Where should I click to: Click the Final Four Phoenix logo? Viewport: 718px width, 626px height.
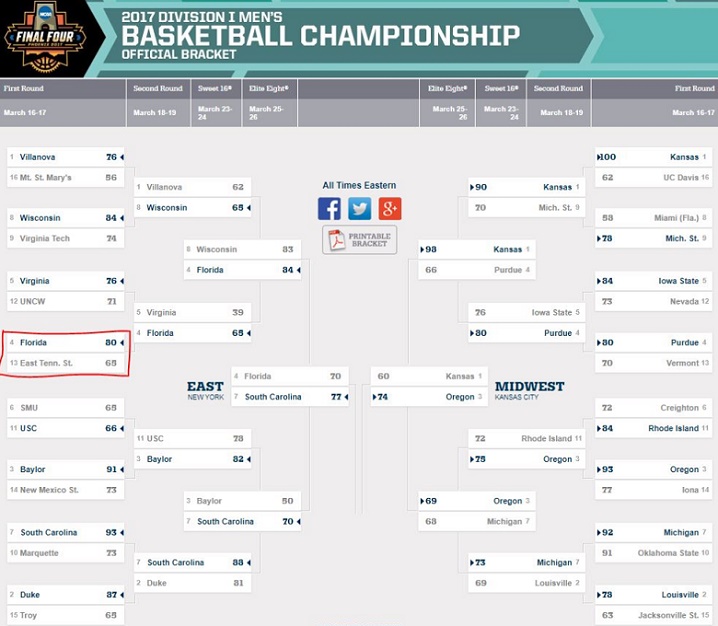44,38
